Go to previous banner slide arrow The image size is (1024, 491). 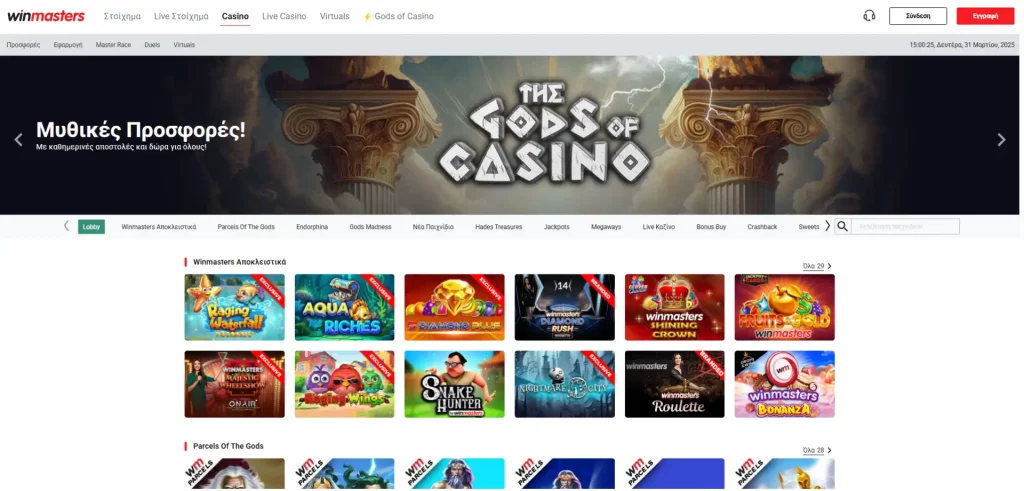pyautogui.click(x=18, y=139)
